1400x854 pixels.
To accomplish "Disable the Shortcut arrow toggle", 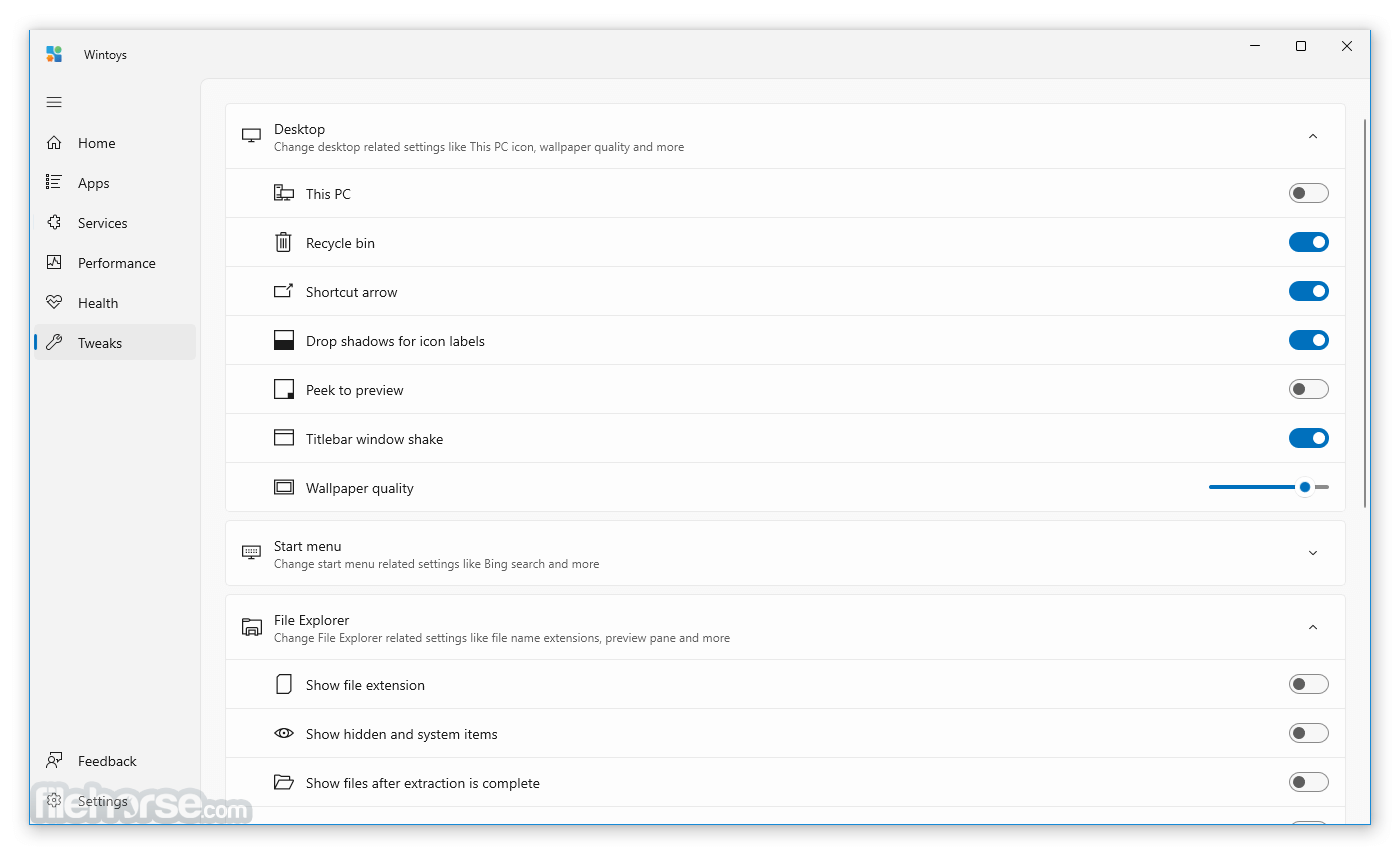I will pyautogui.click(x=1308, y=291).
